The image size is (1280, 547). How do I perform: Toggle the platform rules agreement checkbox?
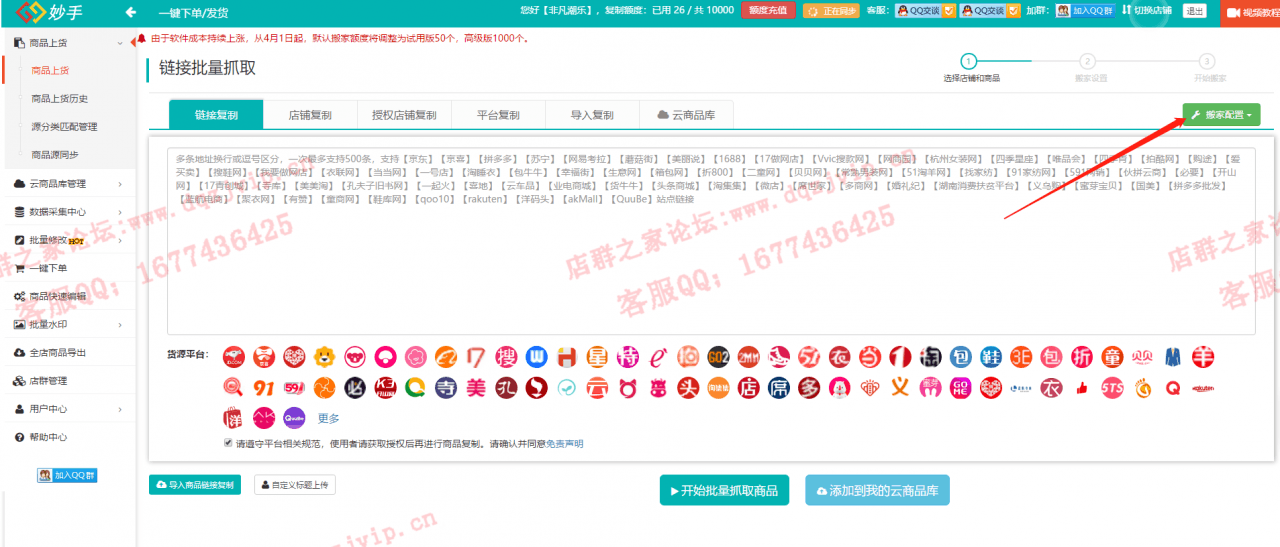tap(229, 442)
